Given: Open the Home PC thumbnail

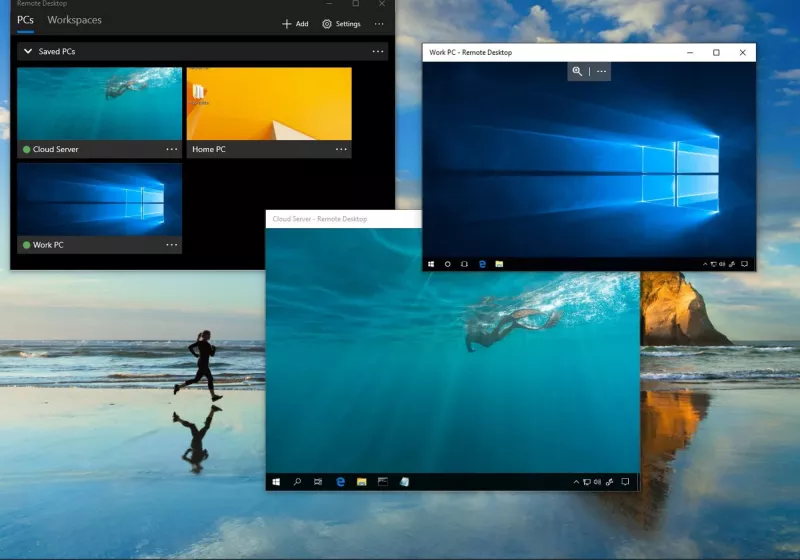Looking at the screenshot, I should point(269,104).
